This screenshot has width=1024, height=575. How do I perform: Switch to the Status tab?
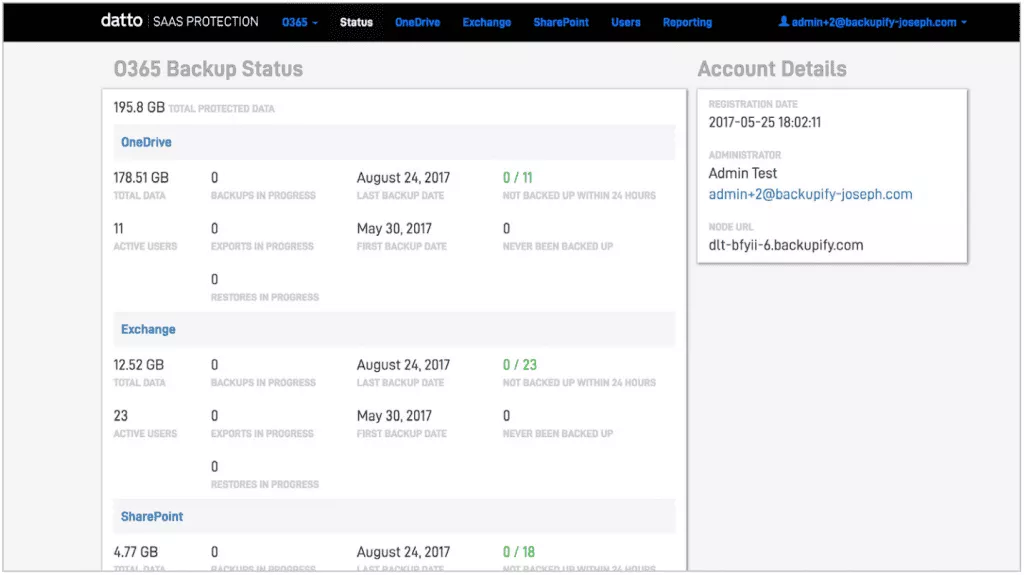point(356,22)
